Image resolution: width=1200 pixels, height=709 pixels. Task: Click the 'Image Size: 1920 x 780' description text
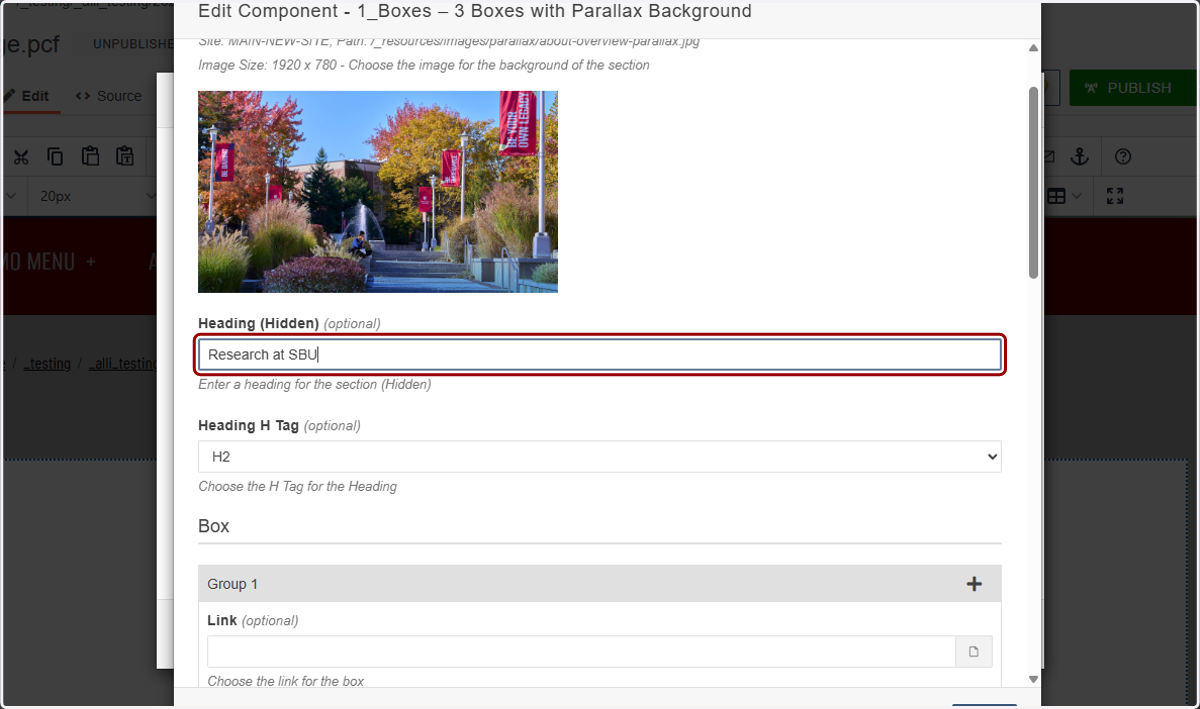pyautogui.click(x=424, y=65)
